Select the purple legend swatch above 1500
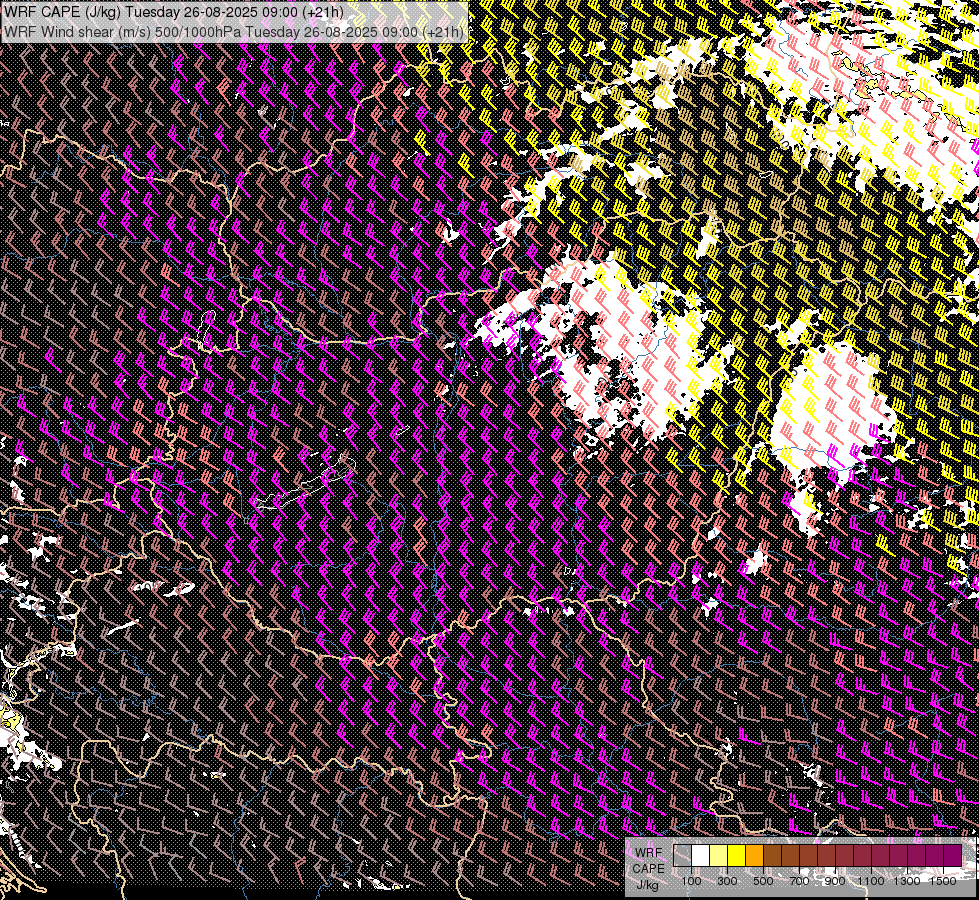Screen dimensions: 979x900 tap(953, 856)
